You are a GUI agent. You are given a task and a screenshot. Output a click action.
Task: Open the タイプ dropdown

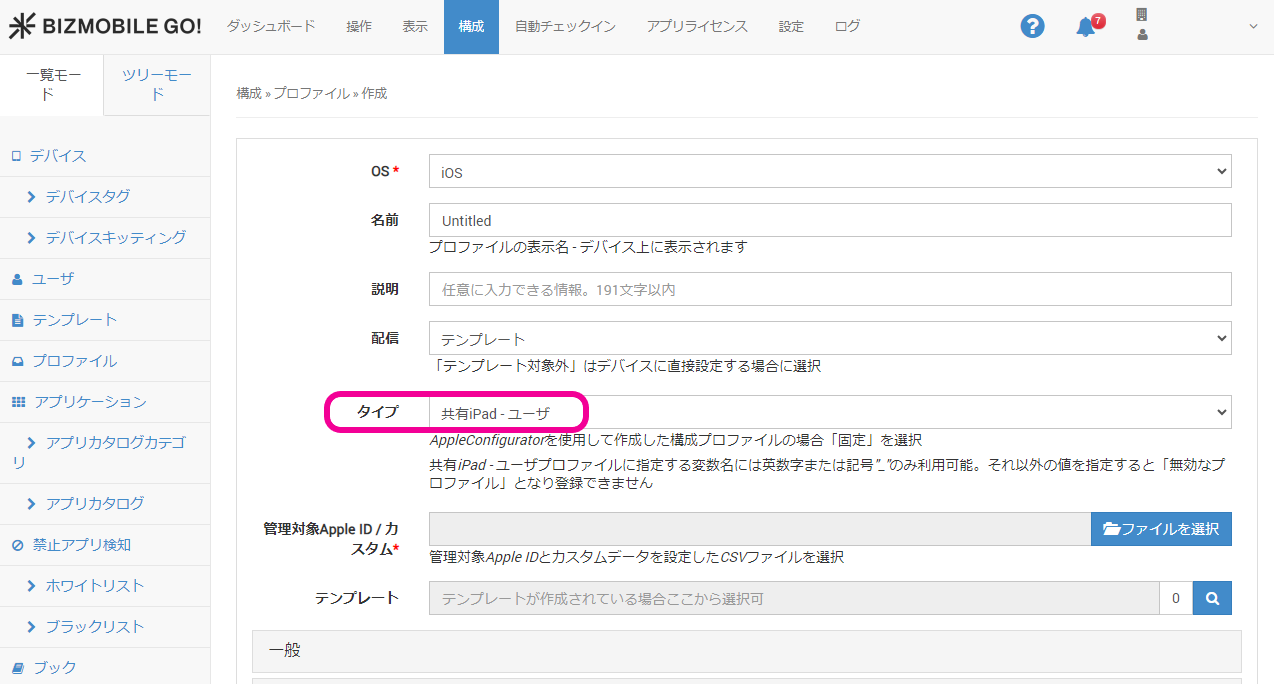tap(829, 412)
